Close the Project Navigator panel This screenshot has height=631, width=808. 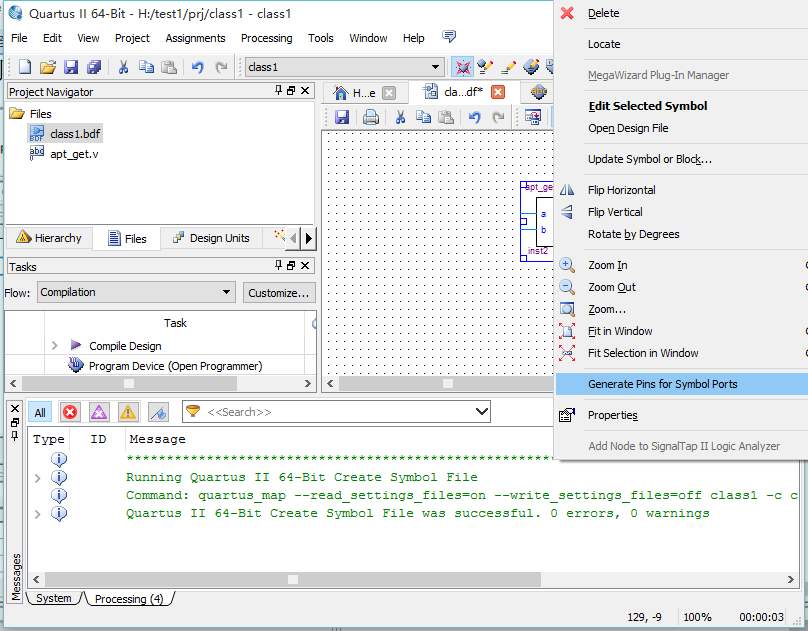point(305,91)
